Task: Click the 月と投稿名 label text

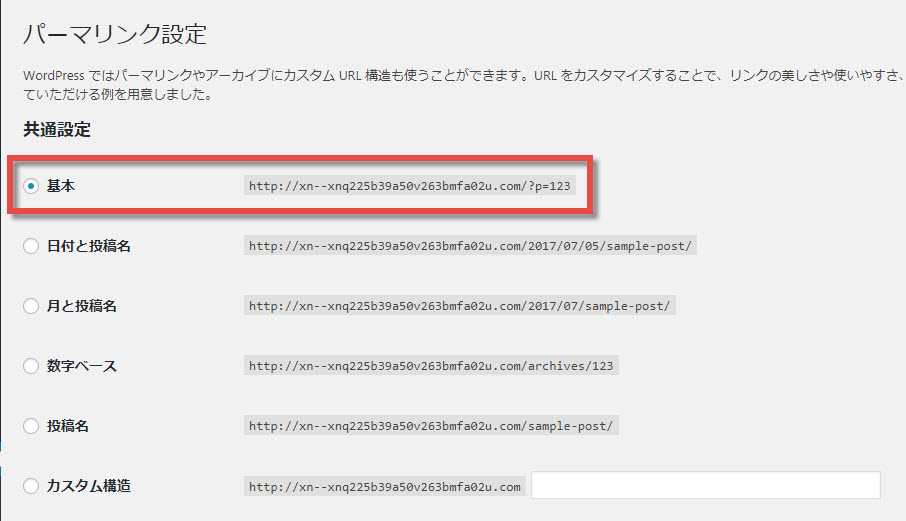Action: pos(81,306)
